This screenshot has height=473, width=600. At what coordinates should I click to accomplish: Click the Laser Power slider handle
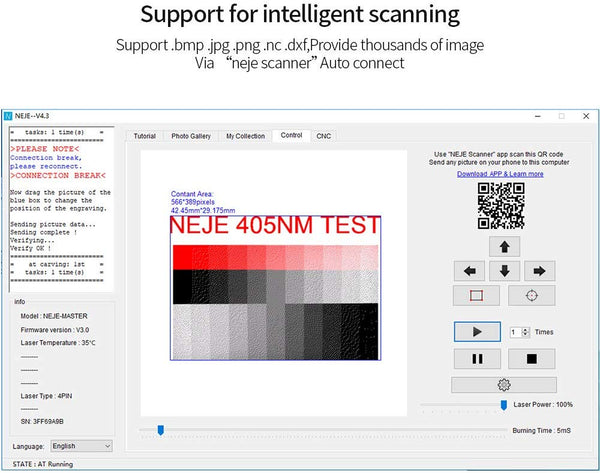[503, 404]
